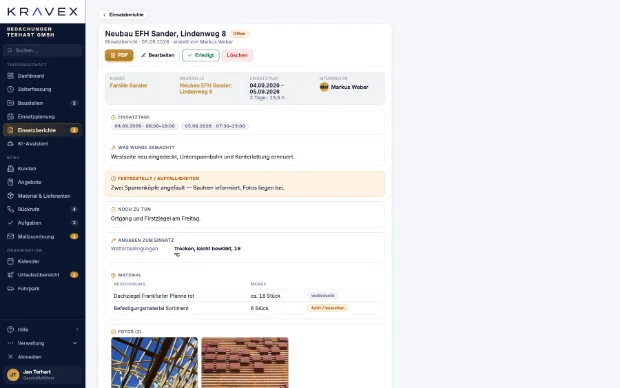
Task: Click the 04.09.2026 08:00–16:00 chip
Action: tap(145, 126)
